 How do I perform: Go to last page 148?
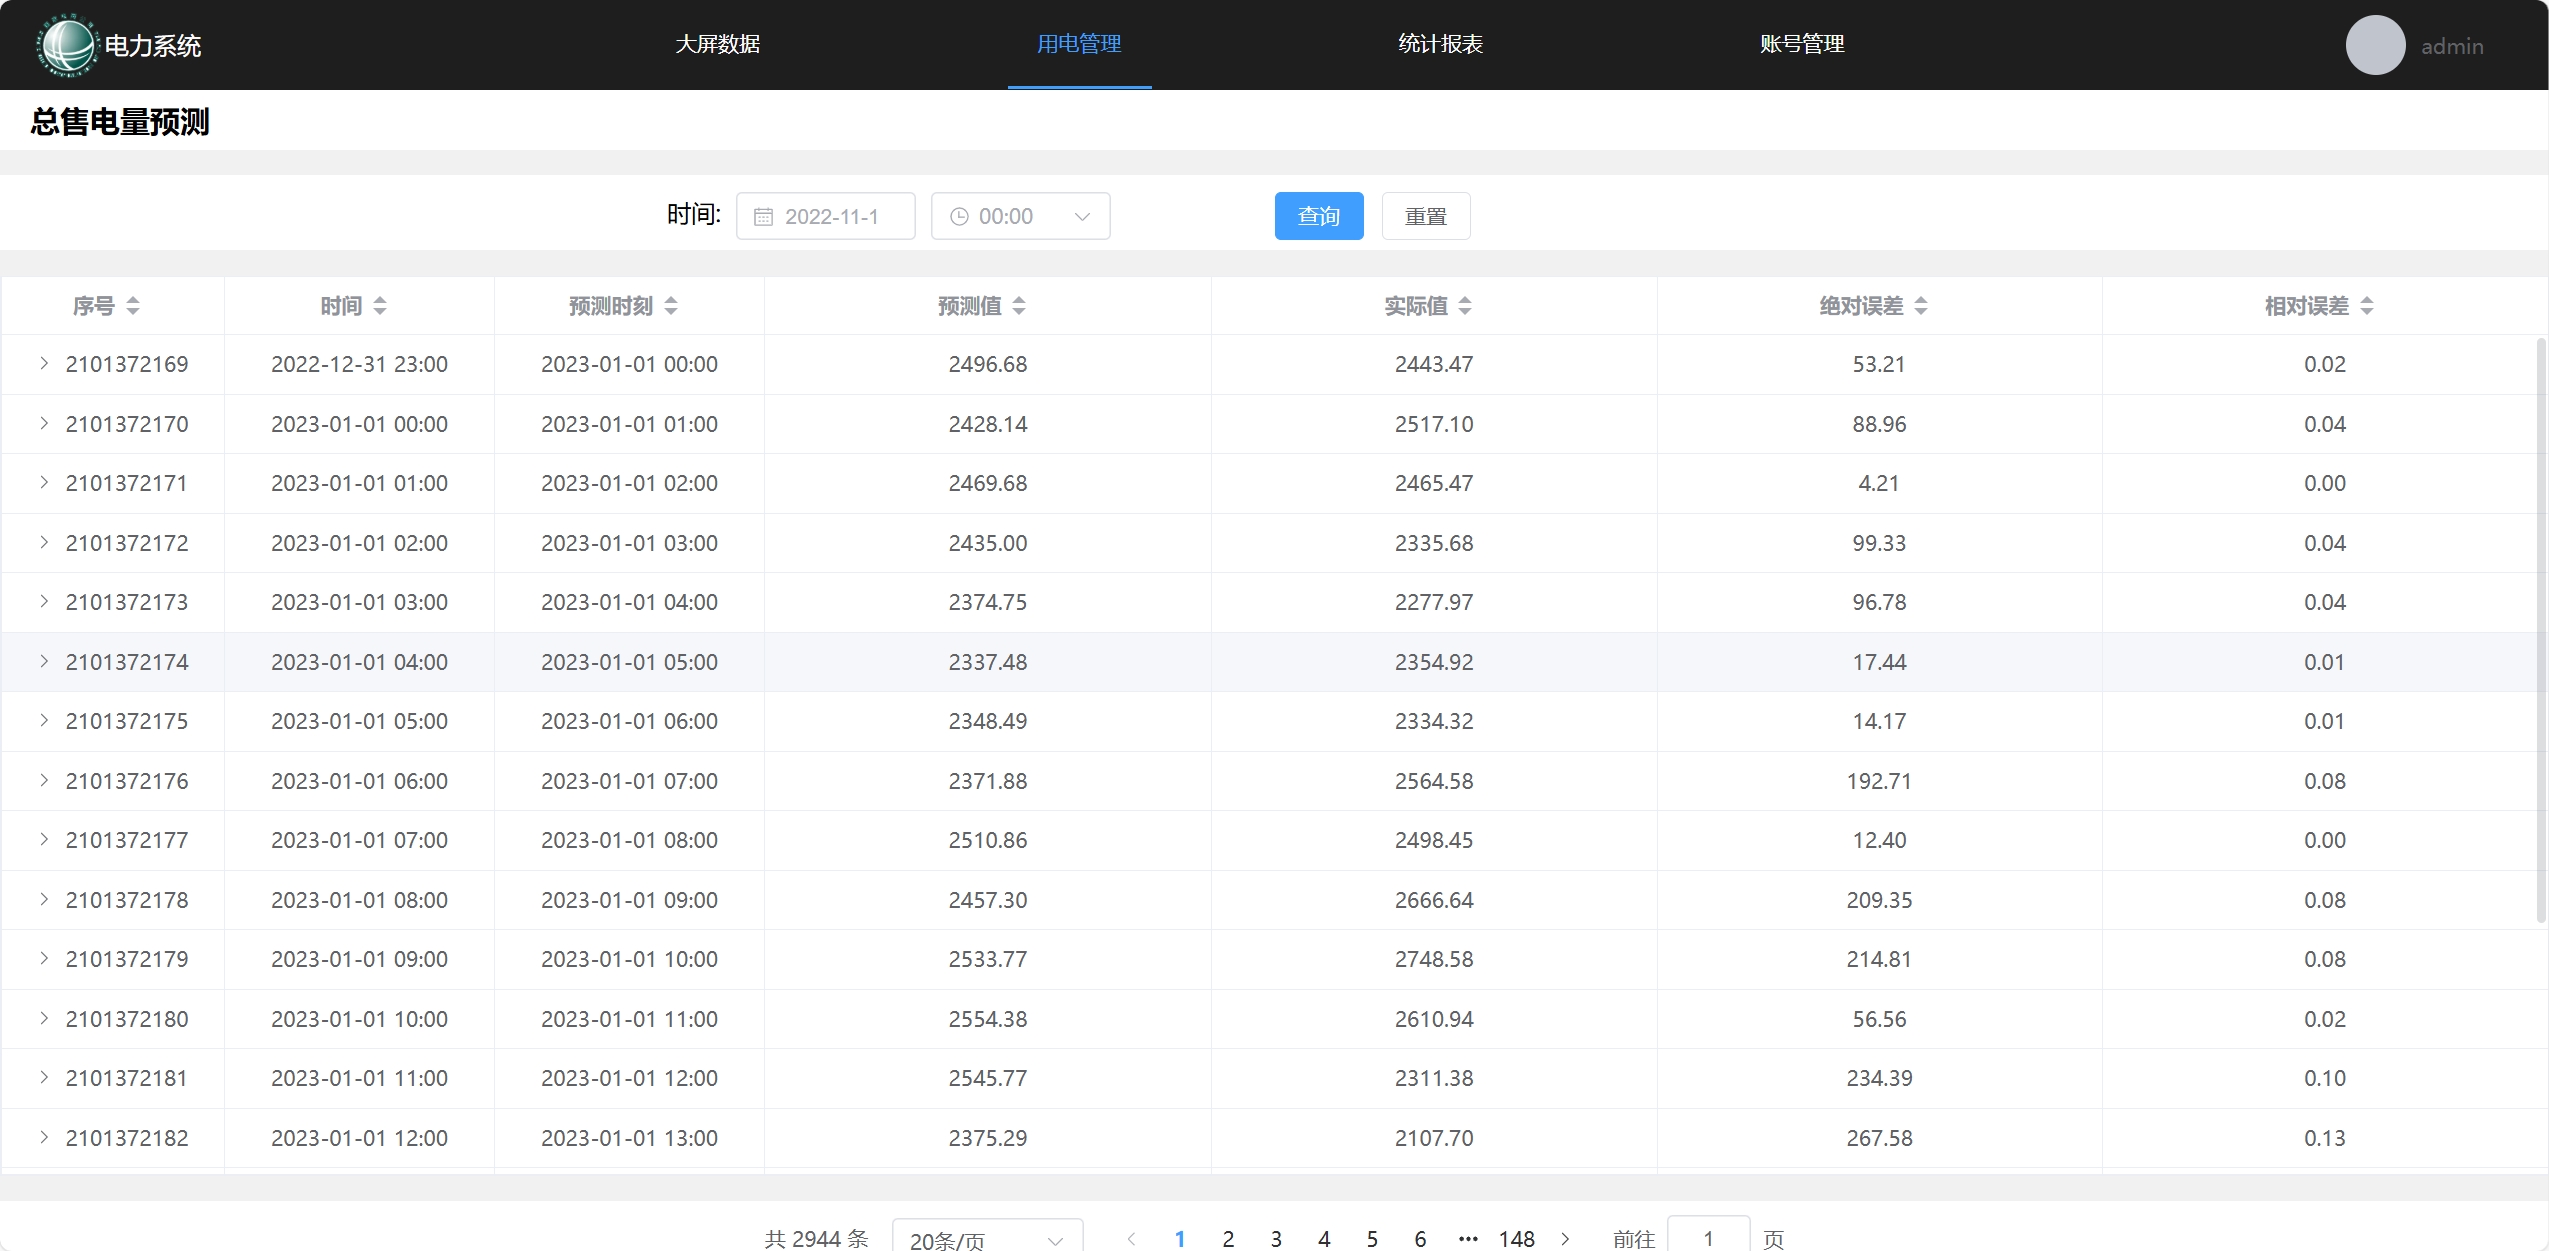point(1516,1239)
